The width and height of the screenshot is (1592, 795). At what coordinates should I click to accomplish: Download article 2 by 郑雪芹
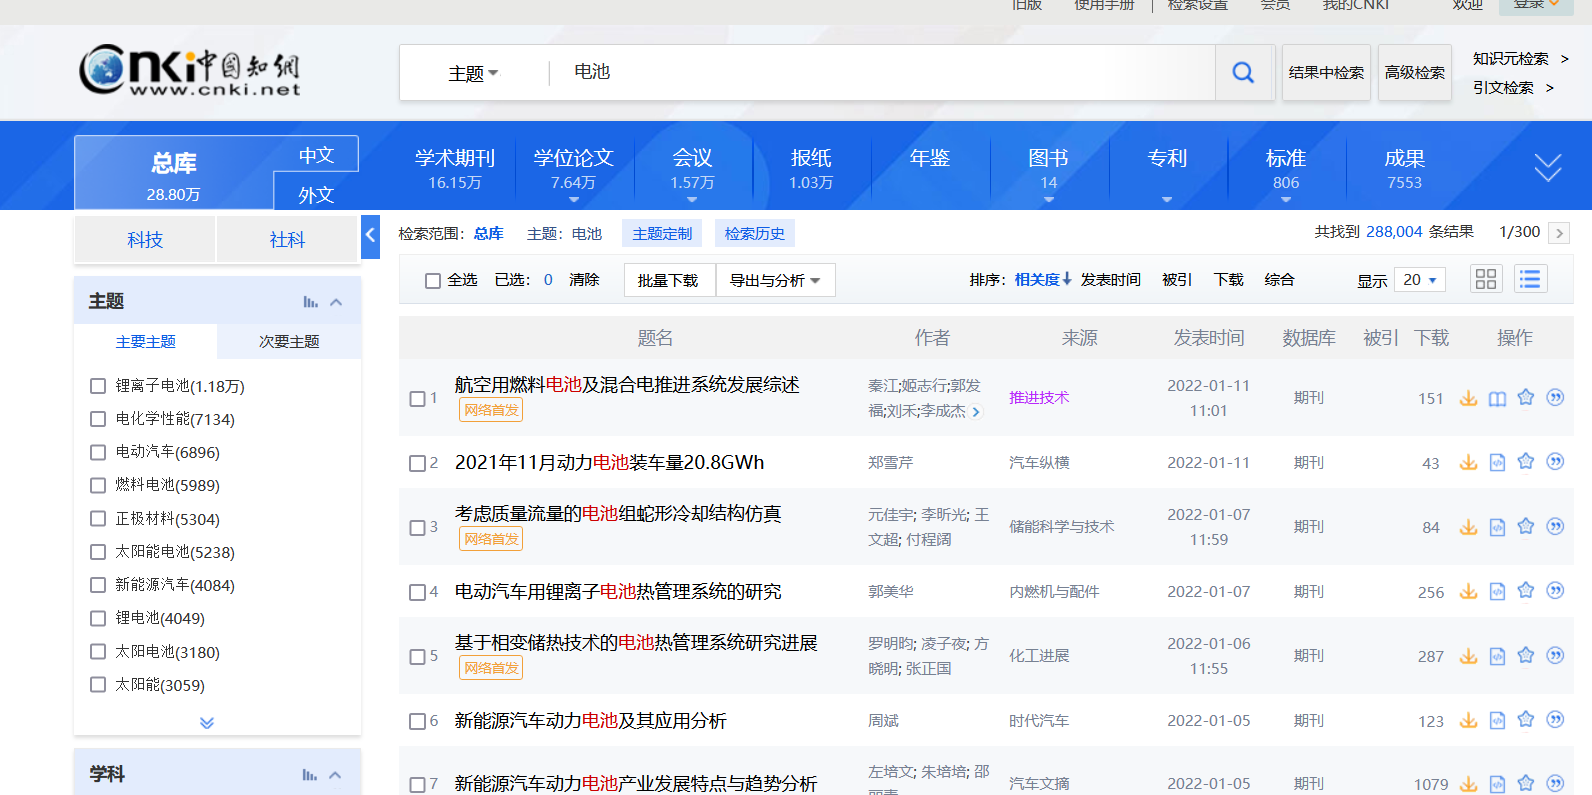point(1468,462)
